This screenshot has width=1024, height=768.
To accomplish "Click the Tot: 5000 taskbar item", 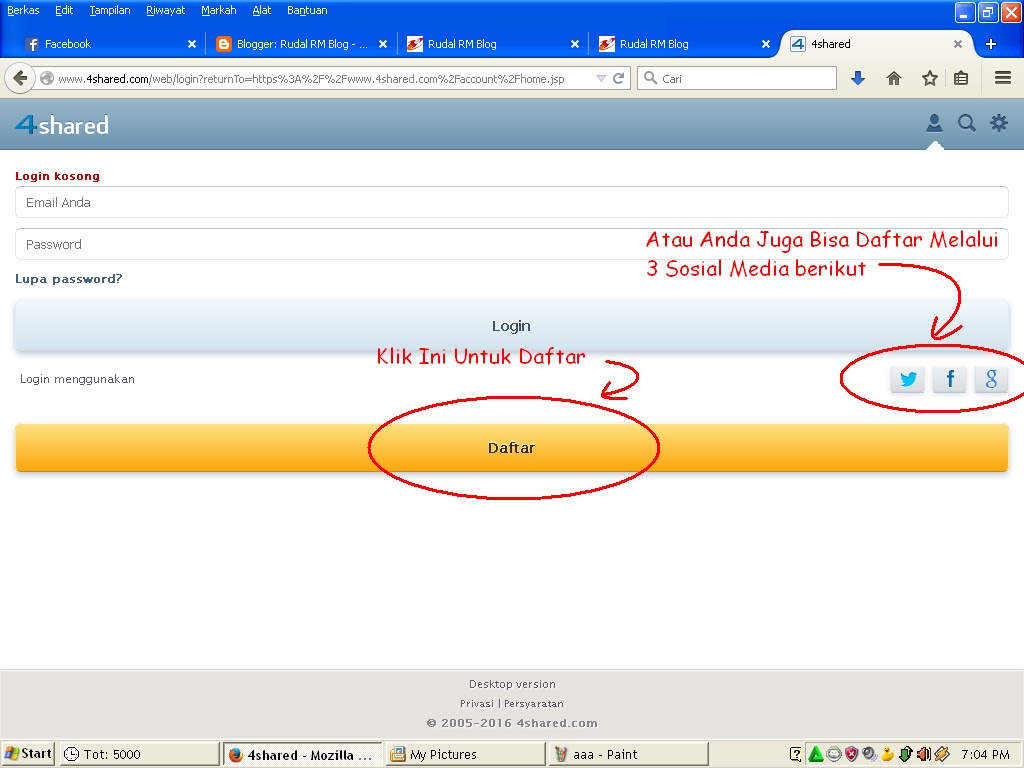I will pyautogui.click(x=140, y=754).
